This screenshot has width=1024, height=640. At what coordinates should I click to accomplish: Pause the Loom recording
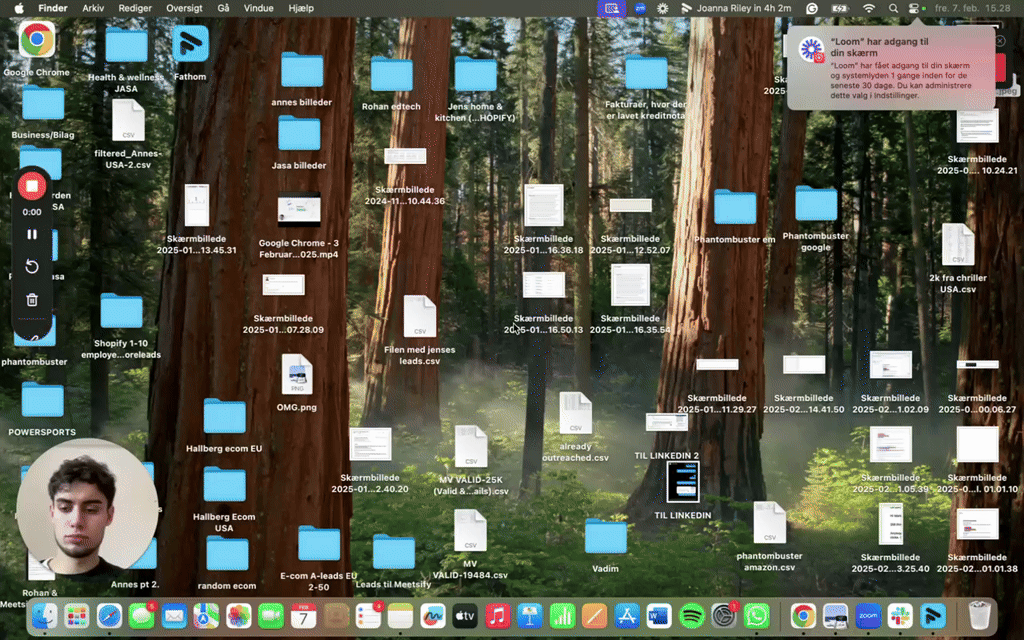point(32,235)
